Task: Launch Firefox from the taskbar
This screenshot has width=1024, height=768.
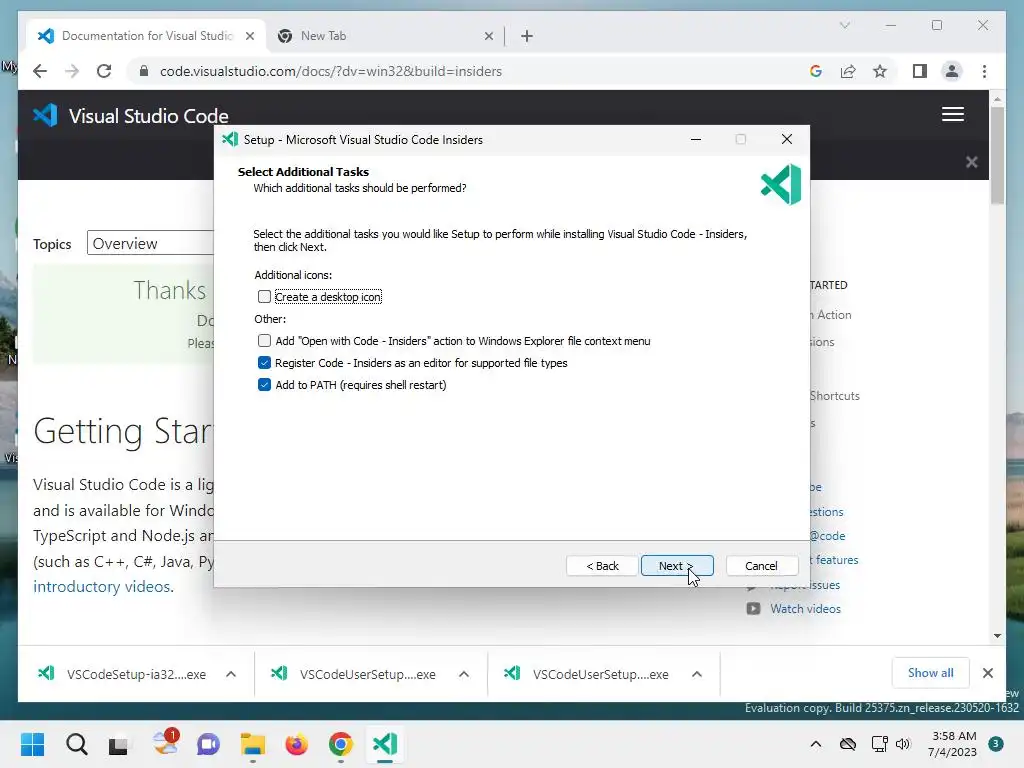Action: point(296,744)
